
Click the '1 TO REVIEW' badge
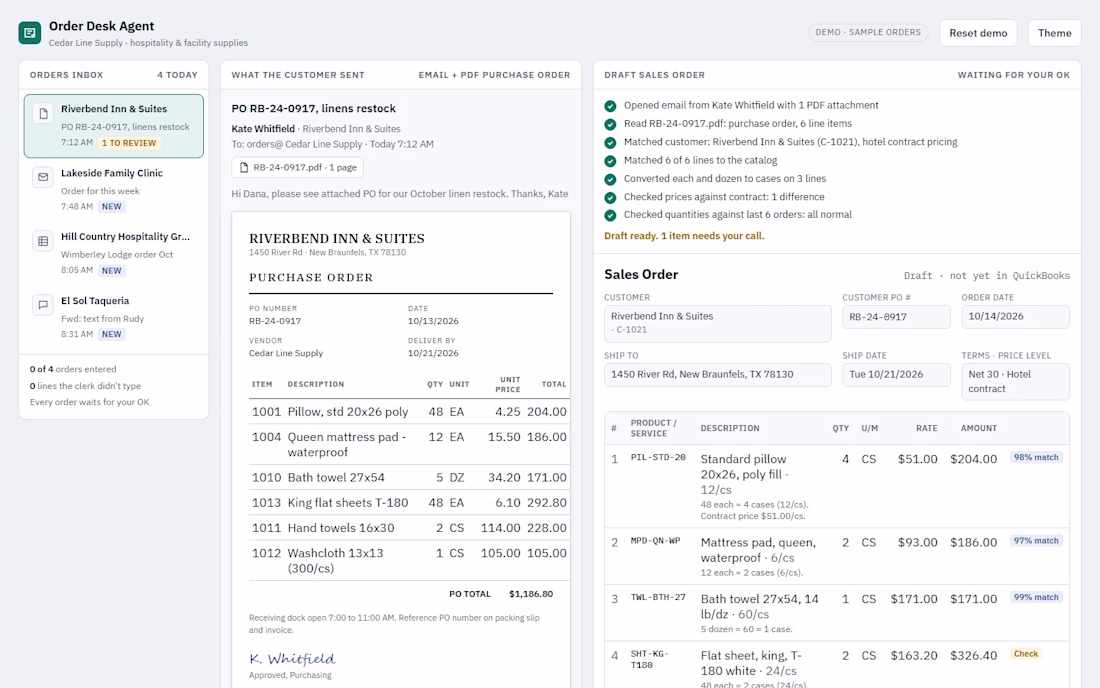(129, 143)
